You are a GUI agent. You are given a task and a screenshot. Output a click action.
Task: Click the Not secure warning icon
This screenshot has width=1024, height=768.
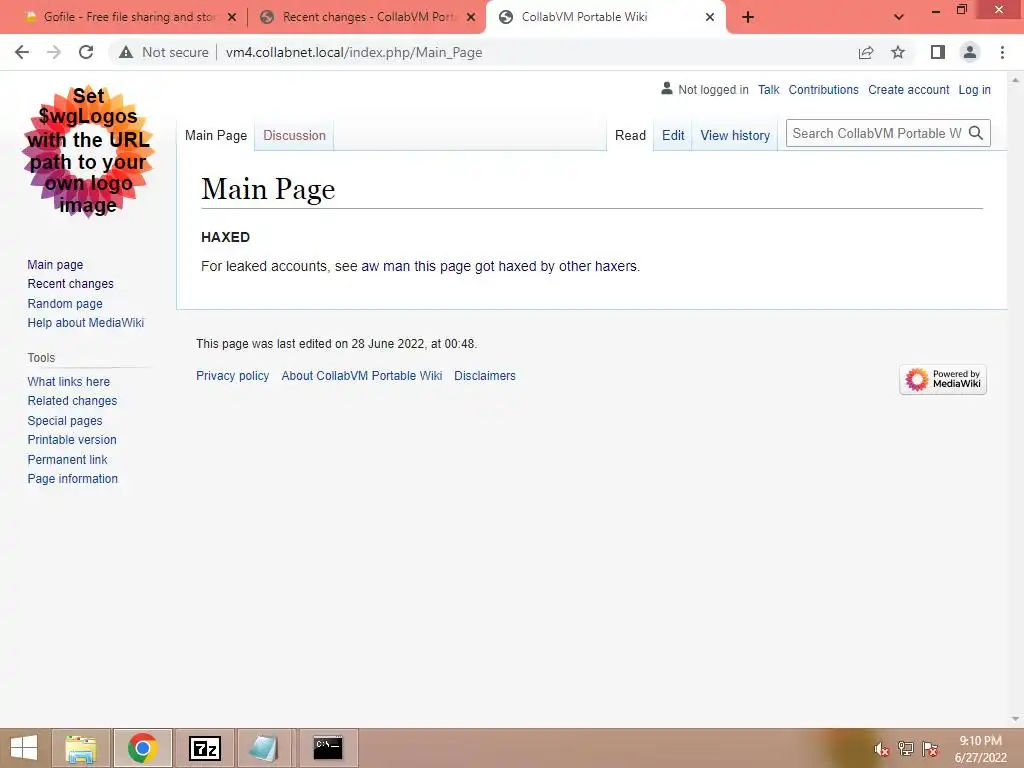coord(126,52)
